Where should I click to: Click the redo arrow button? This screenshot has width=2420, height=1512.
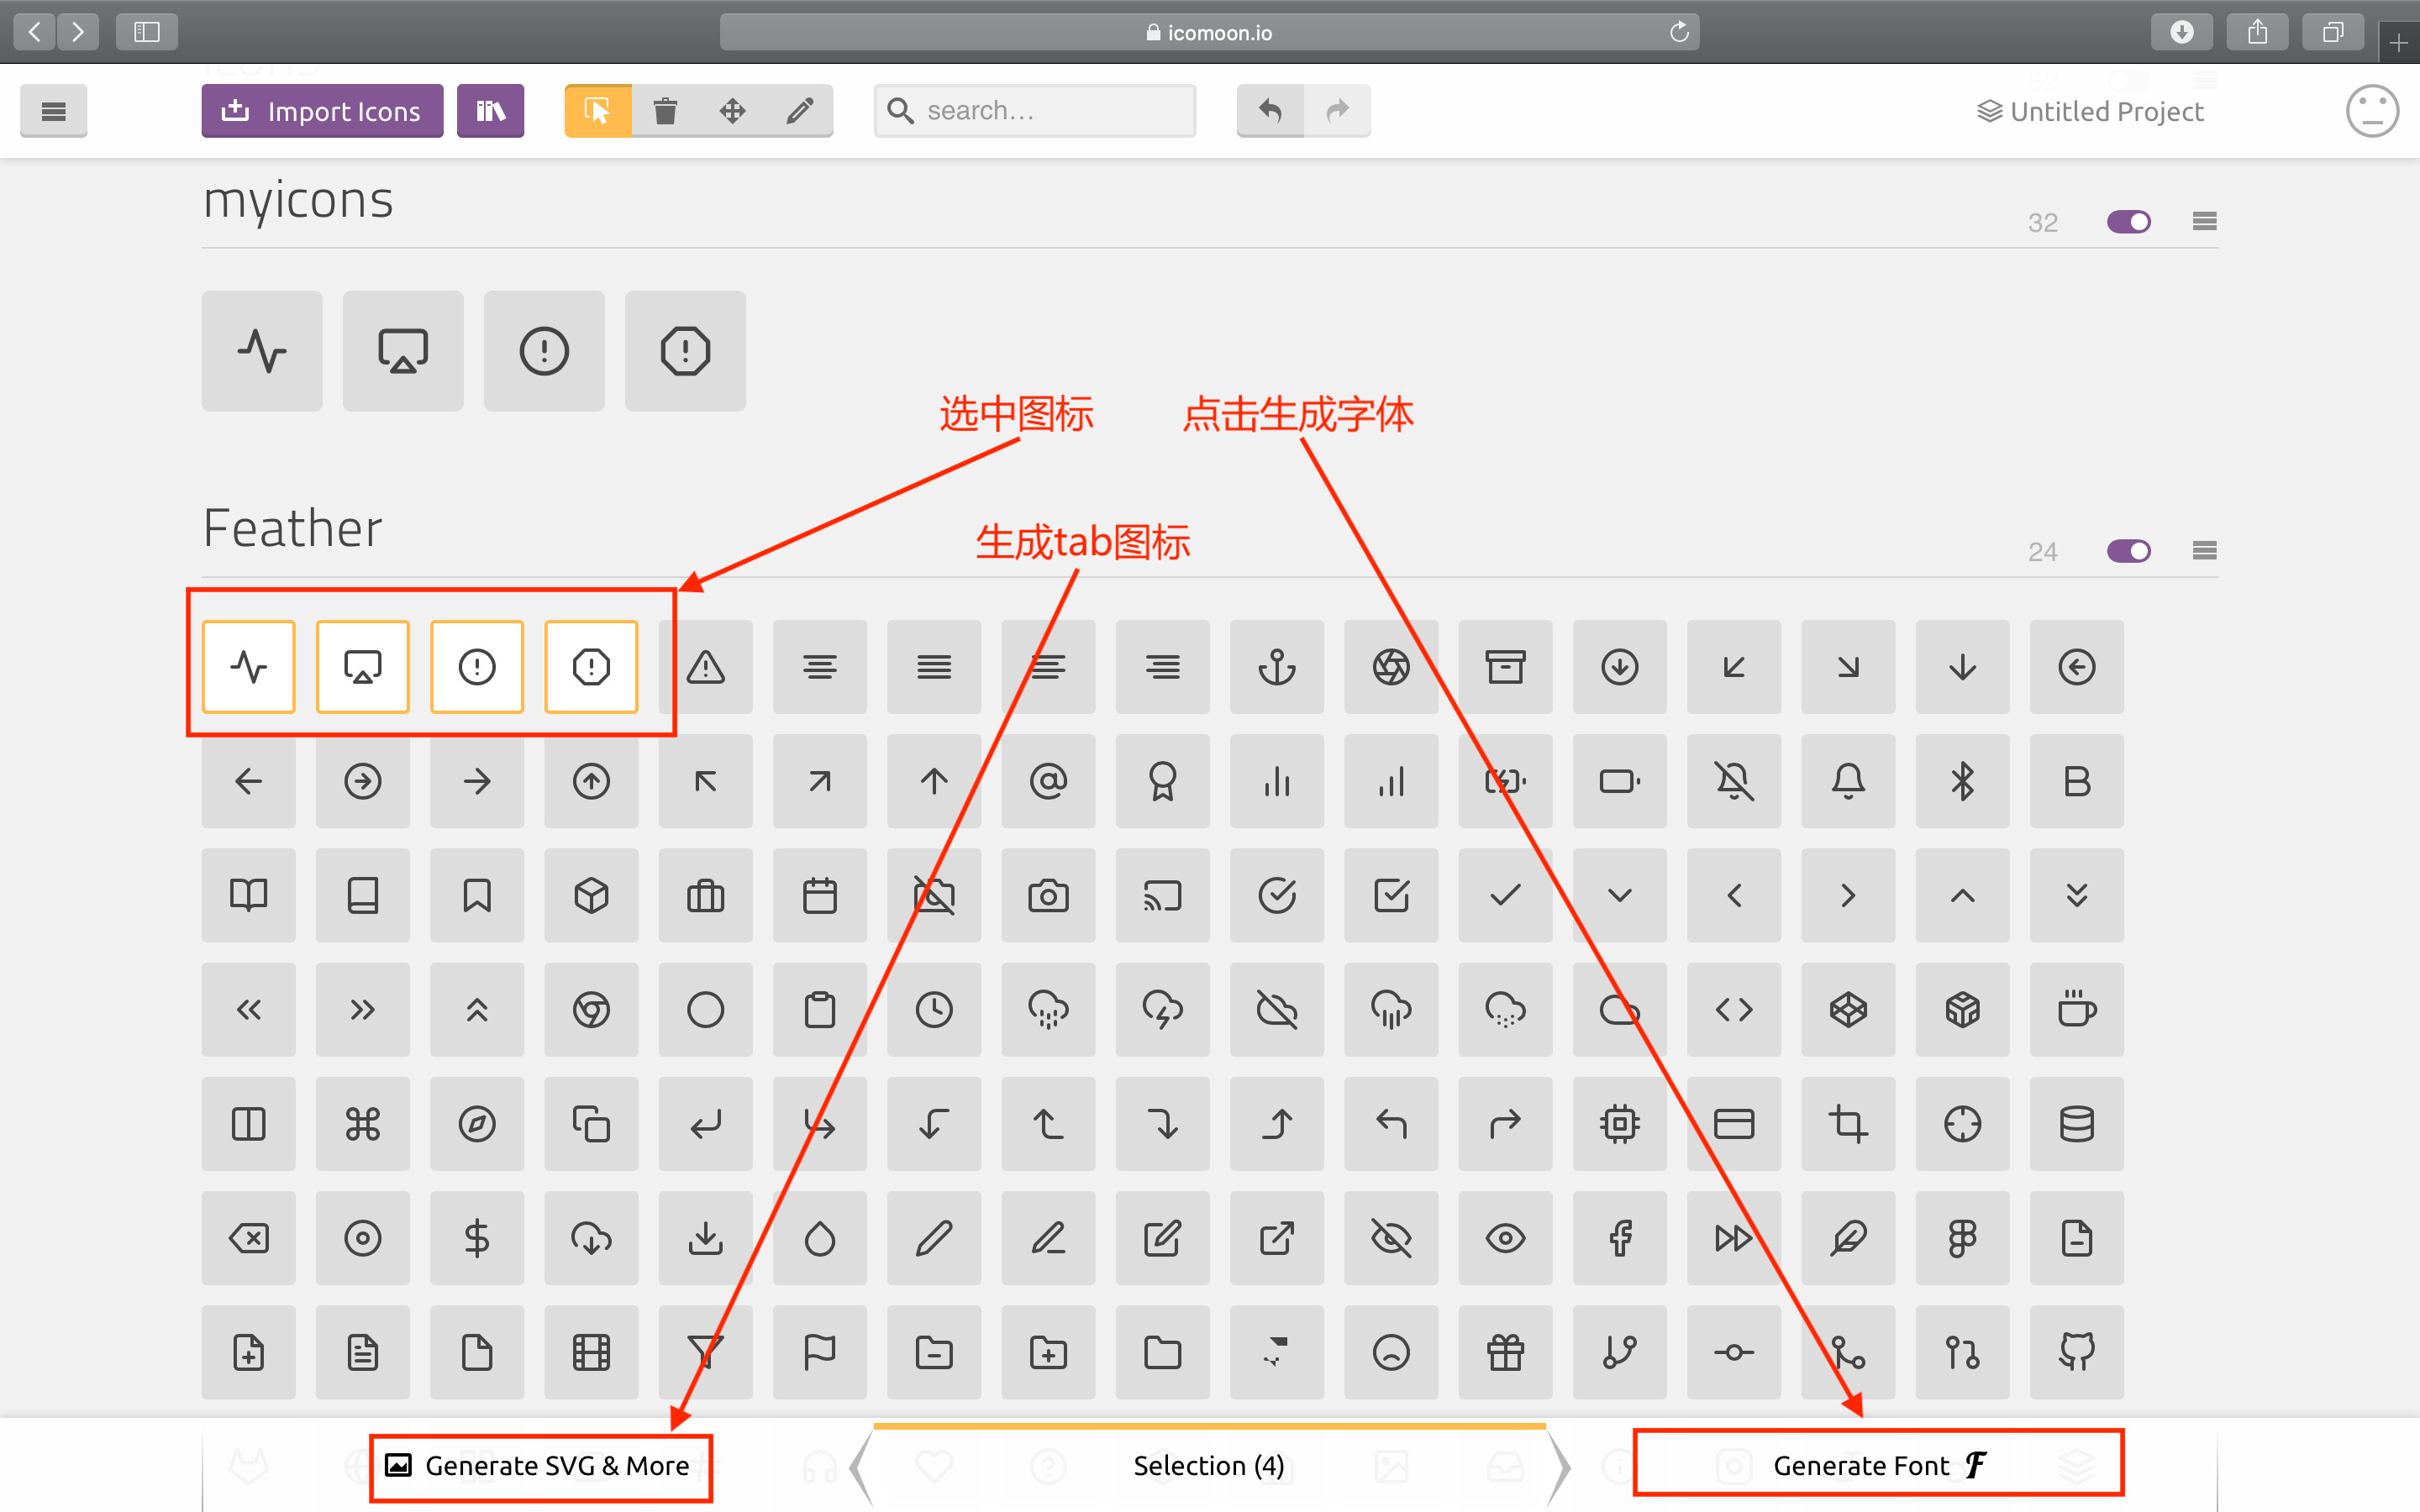tap(1337, 110)
